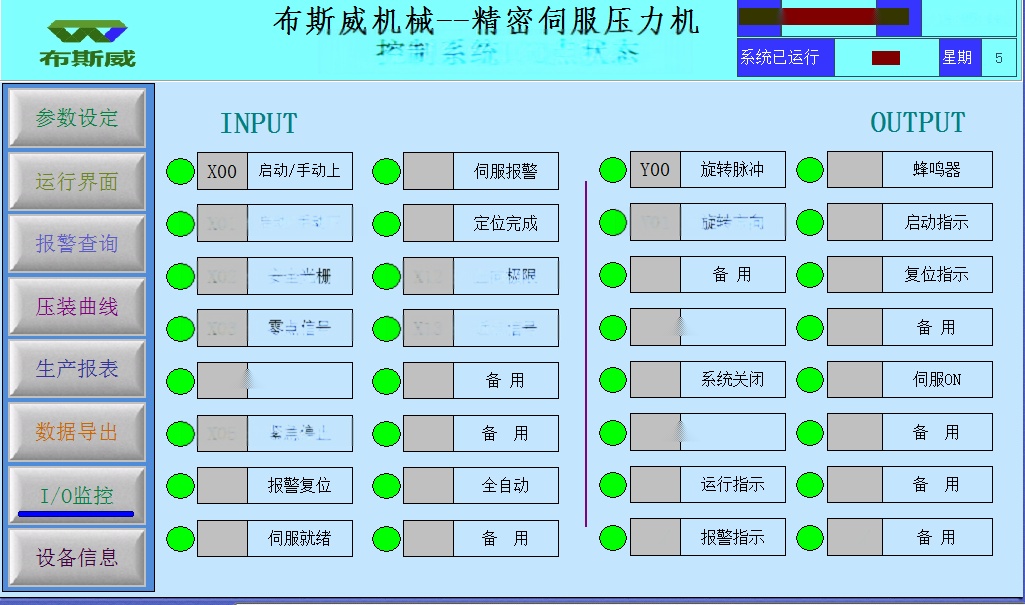Viewport: 1025px width, 605px height.
Task: Click green lamp beside 伺服就绪
Action: click(x=180, y=540)
